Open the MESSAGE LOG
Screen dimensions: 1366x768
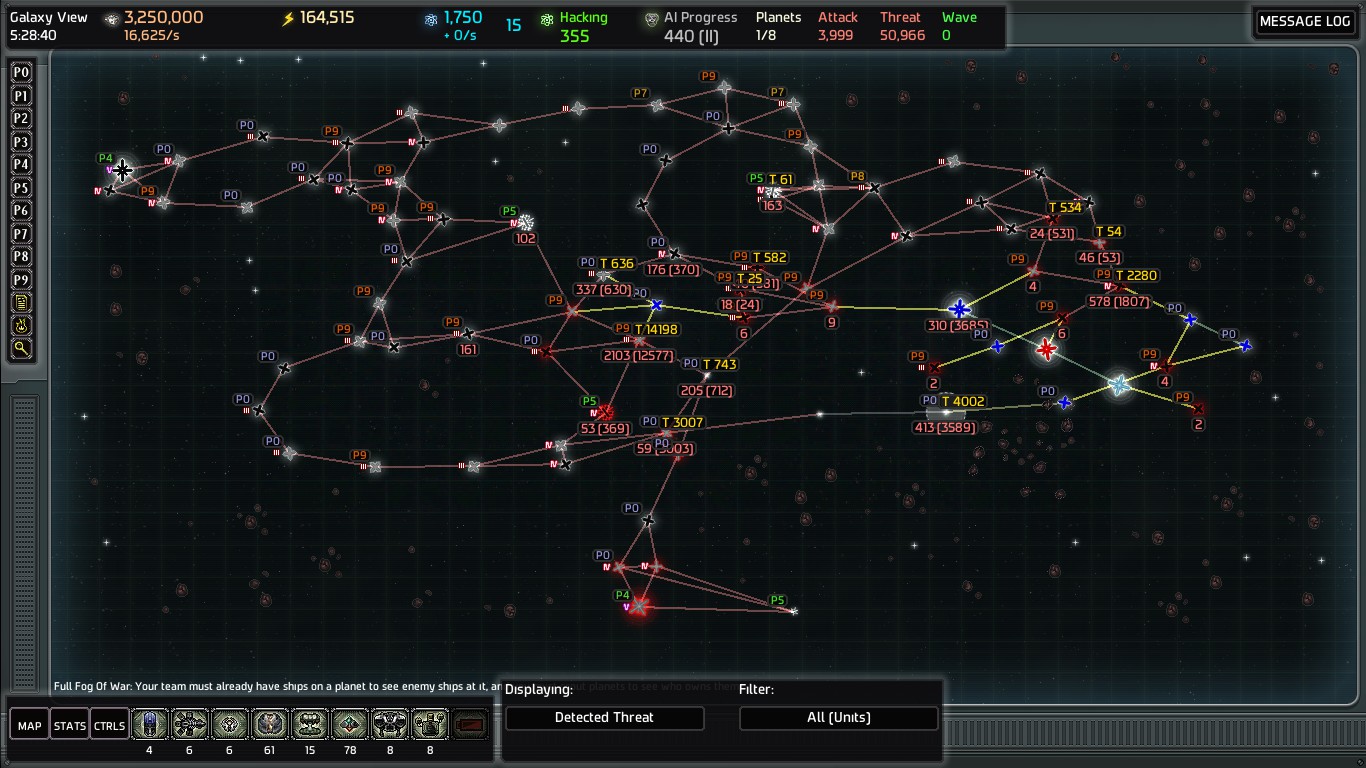click(1304, 22)
